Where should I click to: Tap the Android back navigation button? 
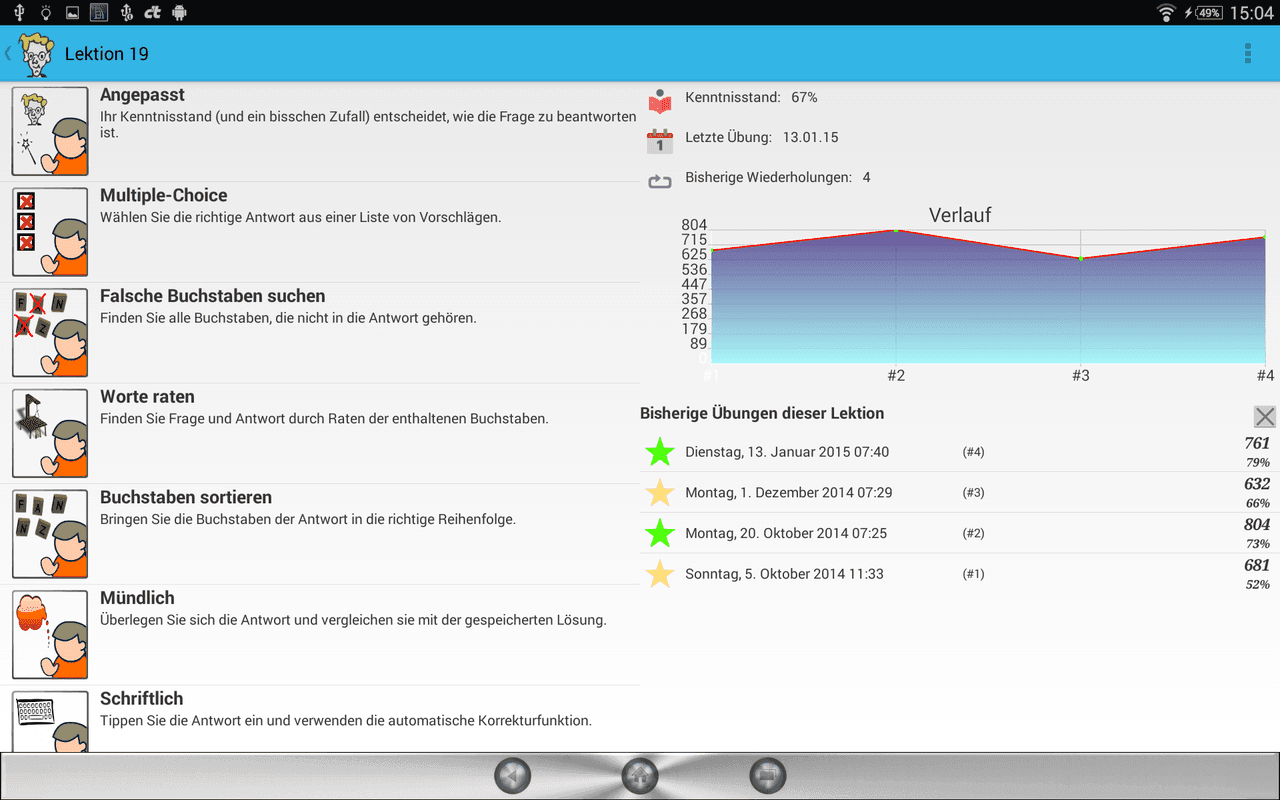[513, 776]
